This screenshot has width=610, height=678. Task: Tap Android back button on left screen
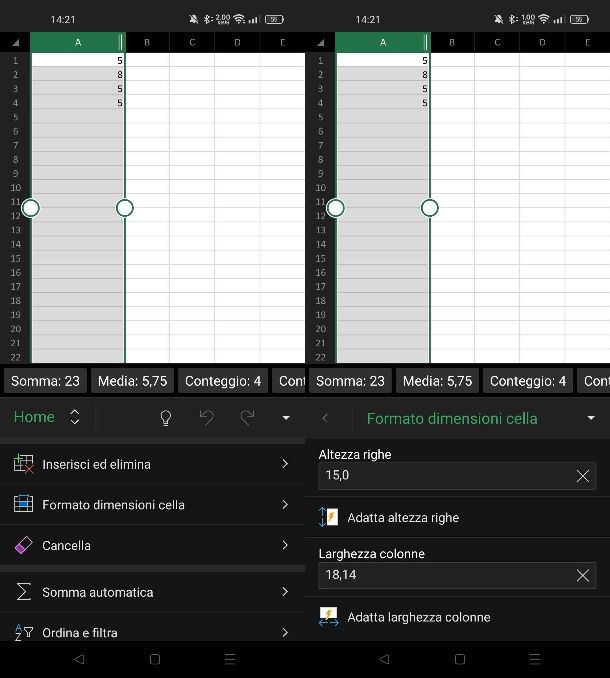(x=79, y=659)
